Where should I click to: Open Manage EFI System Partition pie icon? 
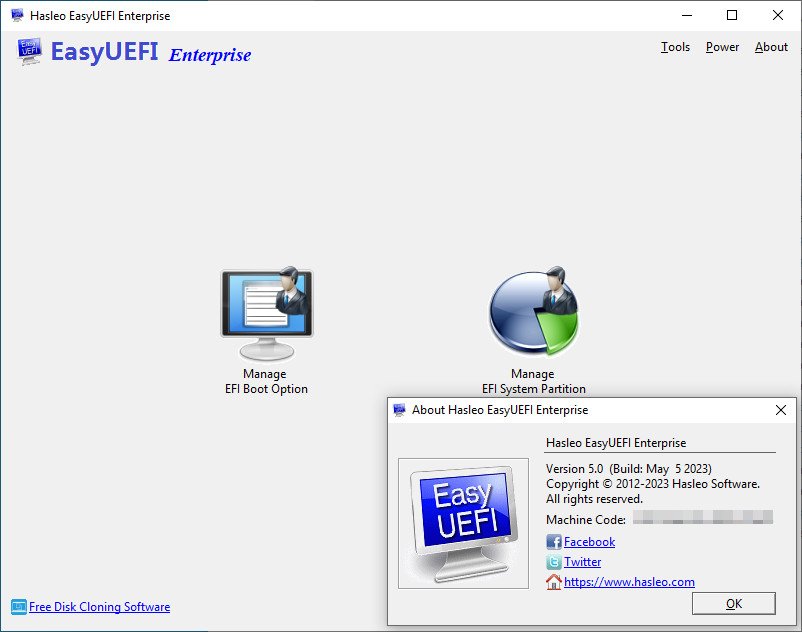[x=533, y=311]
